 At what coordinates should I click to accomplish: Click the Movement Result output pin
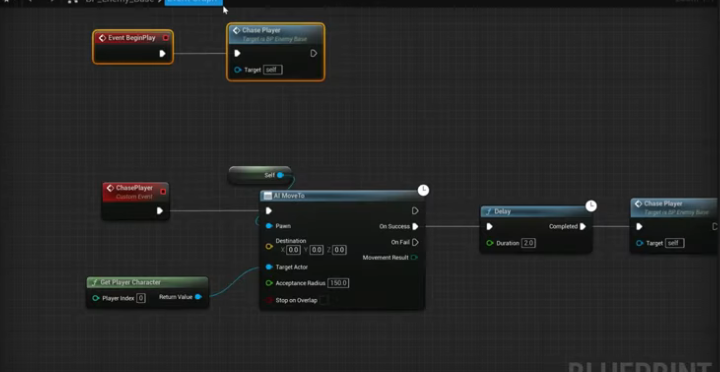click(414, 258)
